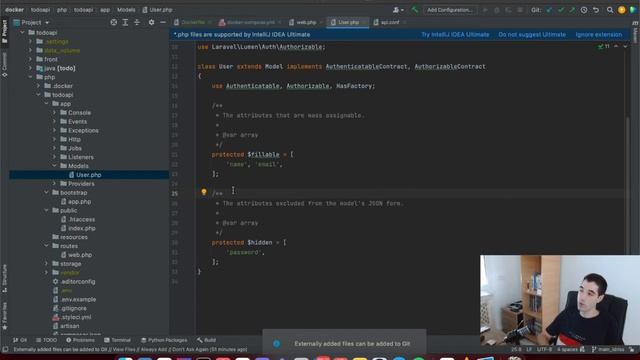Collapse the bootstrap folder

(47, 193)
